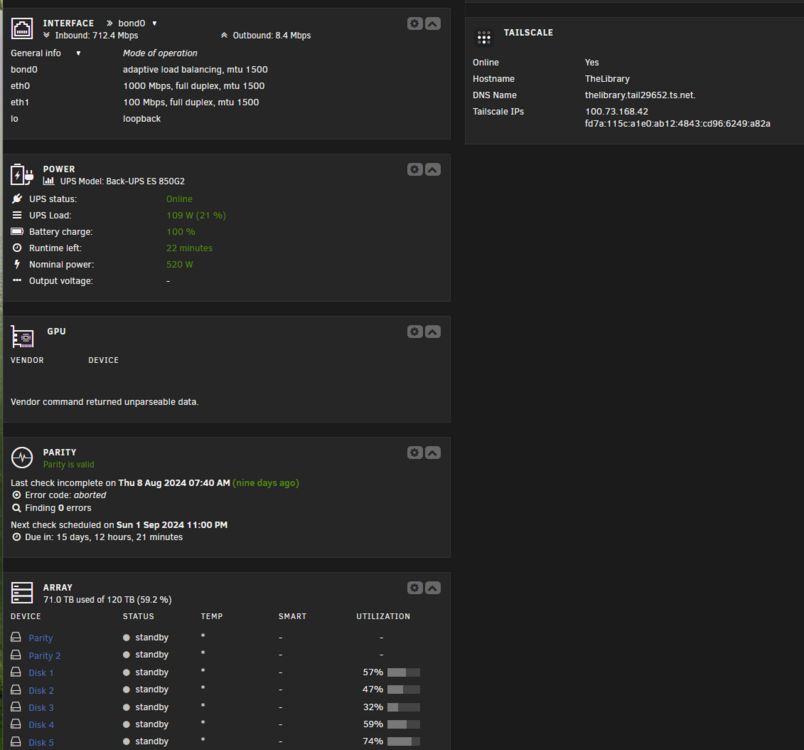Click the Tailscale dots icon
The image size is (804, 750).
[484, 37]
